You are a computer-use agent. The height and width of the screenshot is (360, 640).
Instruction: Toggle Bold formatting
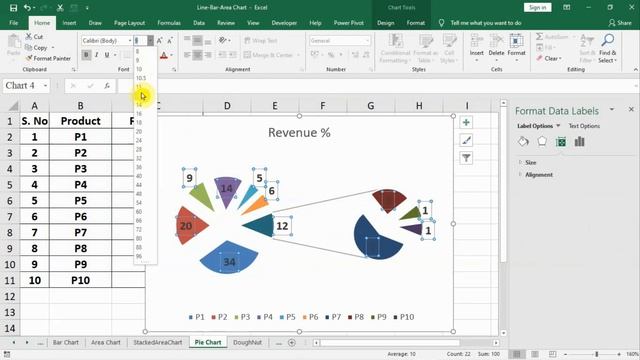tap(86, 55)
